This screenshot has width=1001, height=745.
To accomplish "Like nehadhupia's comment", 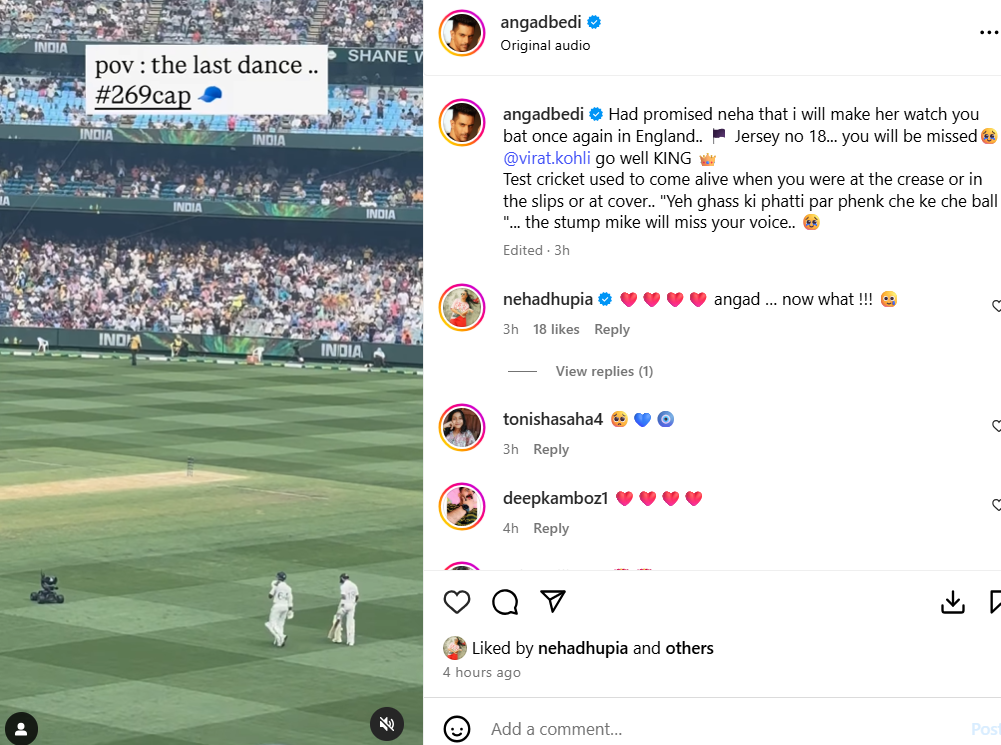I will pyautogui.click(x=996, y=306).
